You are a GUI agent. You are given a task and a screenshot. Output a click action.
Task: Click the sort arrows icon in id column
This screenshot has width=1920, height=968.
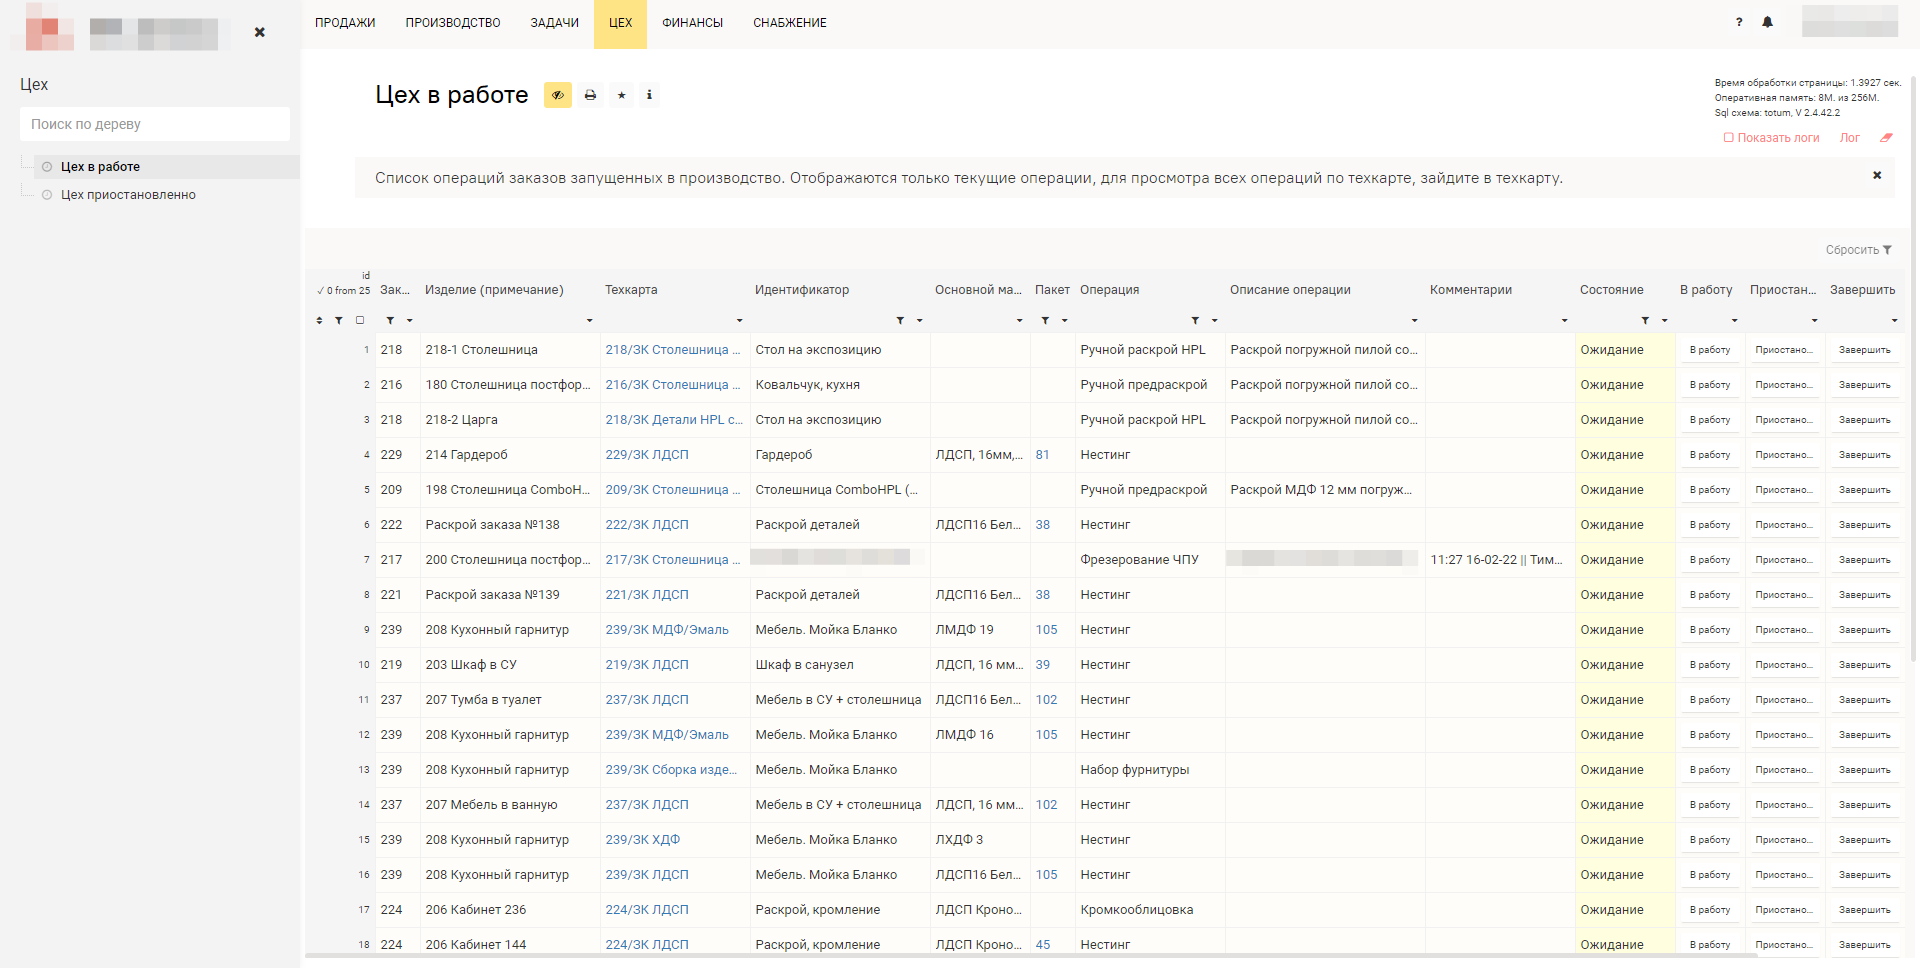[319, 320]
